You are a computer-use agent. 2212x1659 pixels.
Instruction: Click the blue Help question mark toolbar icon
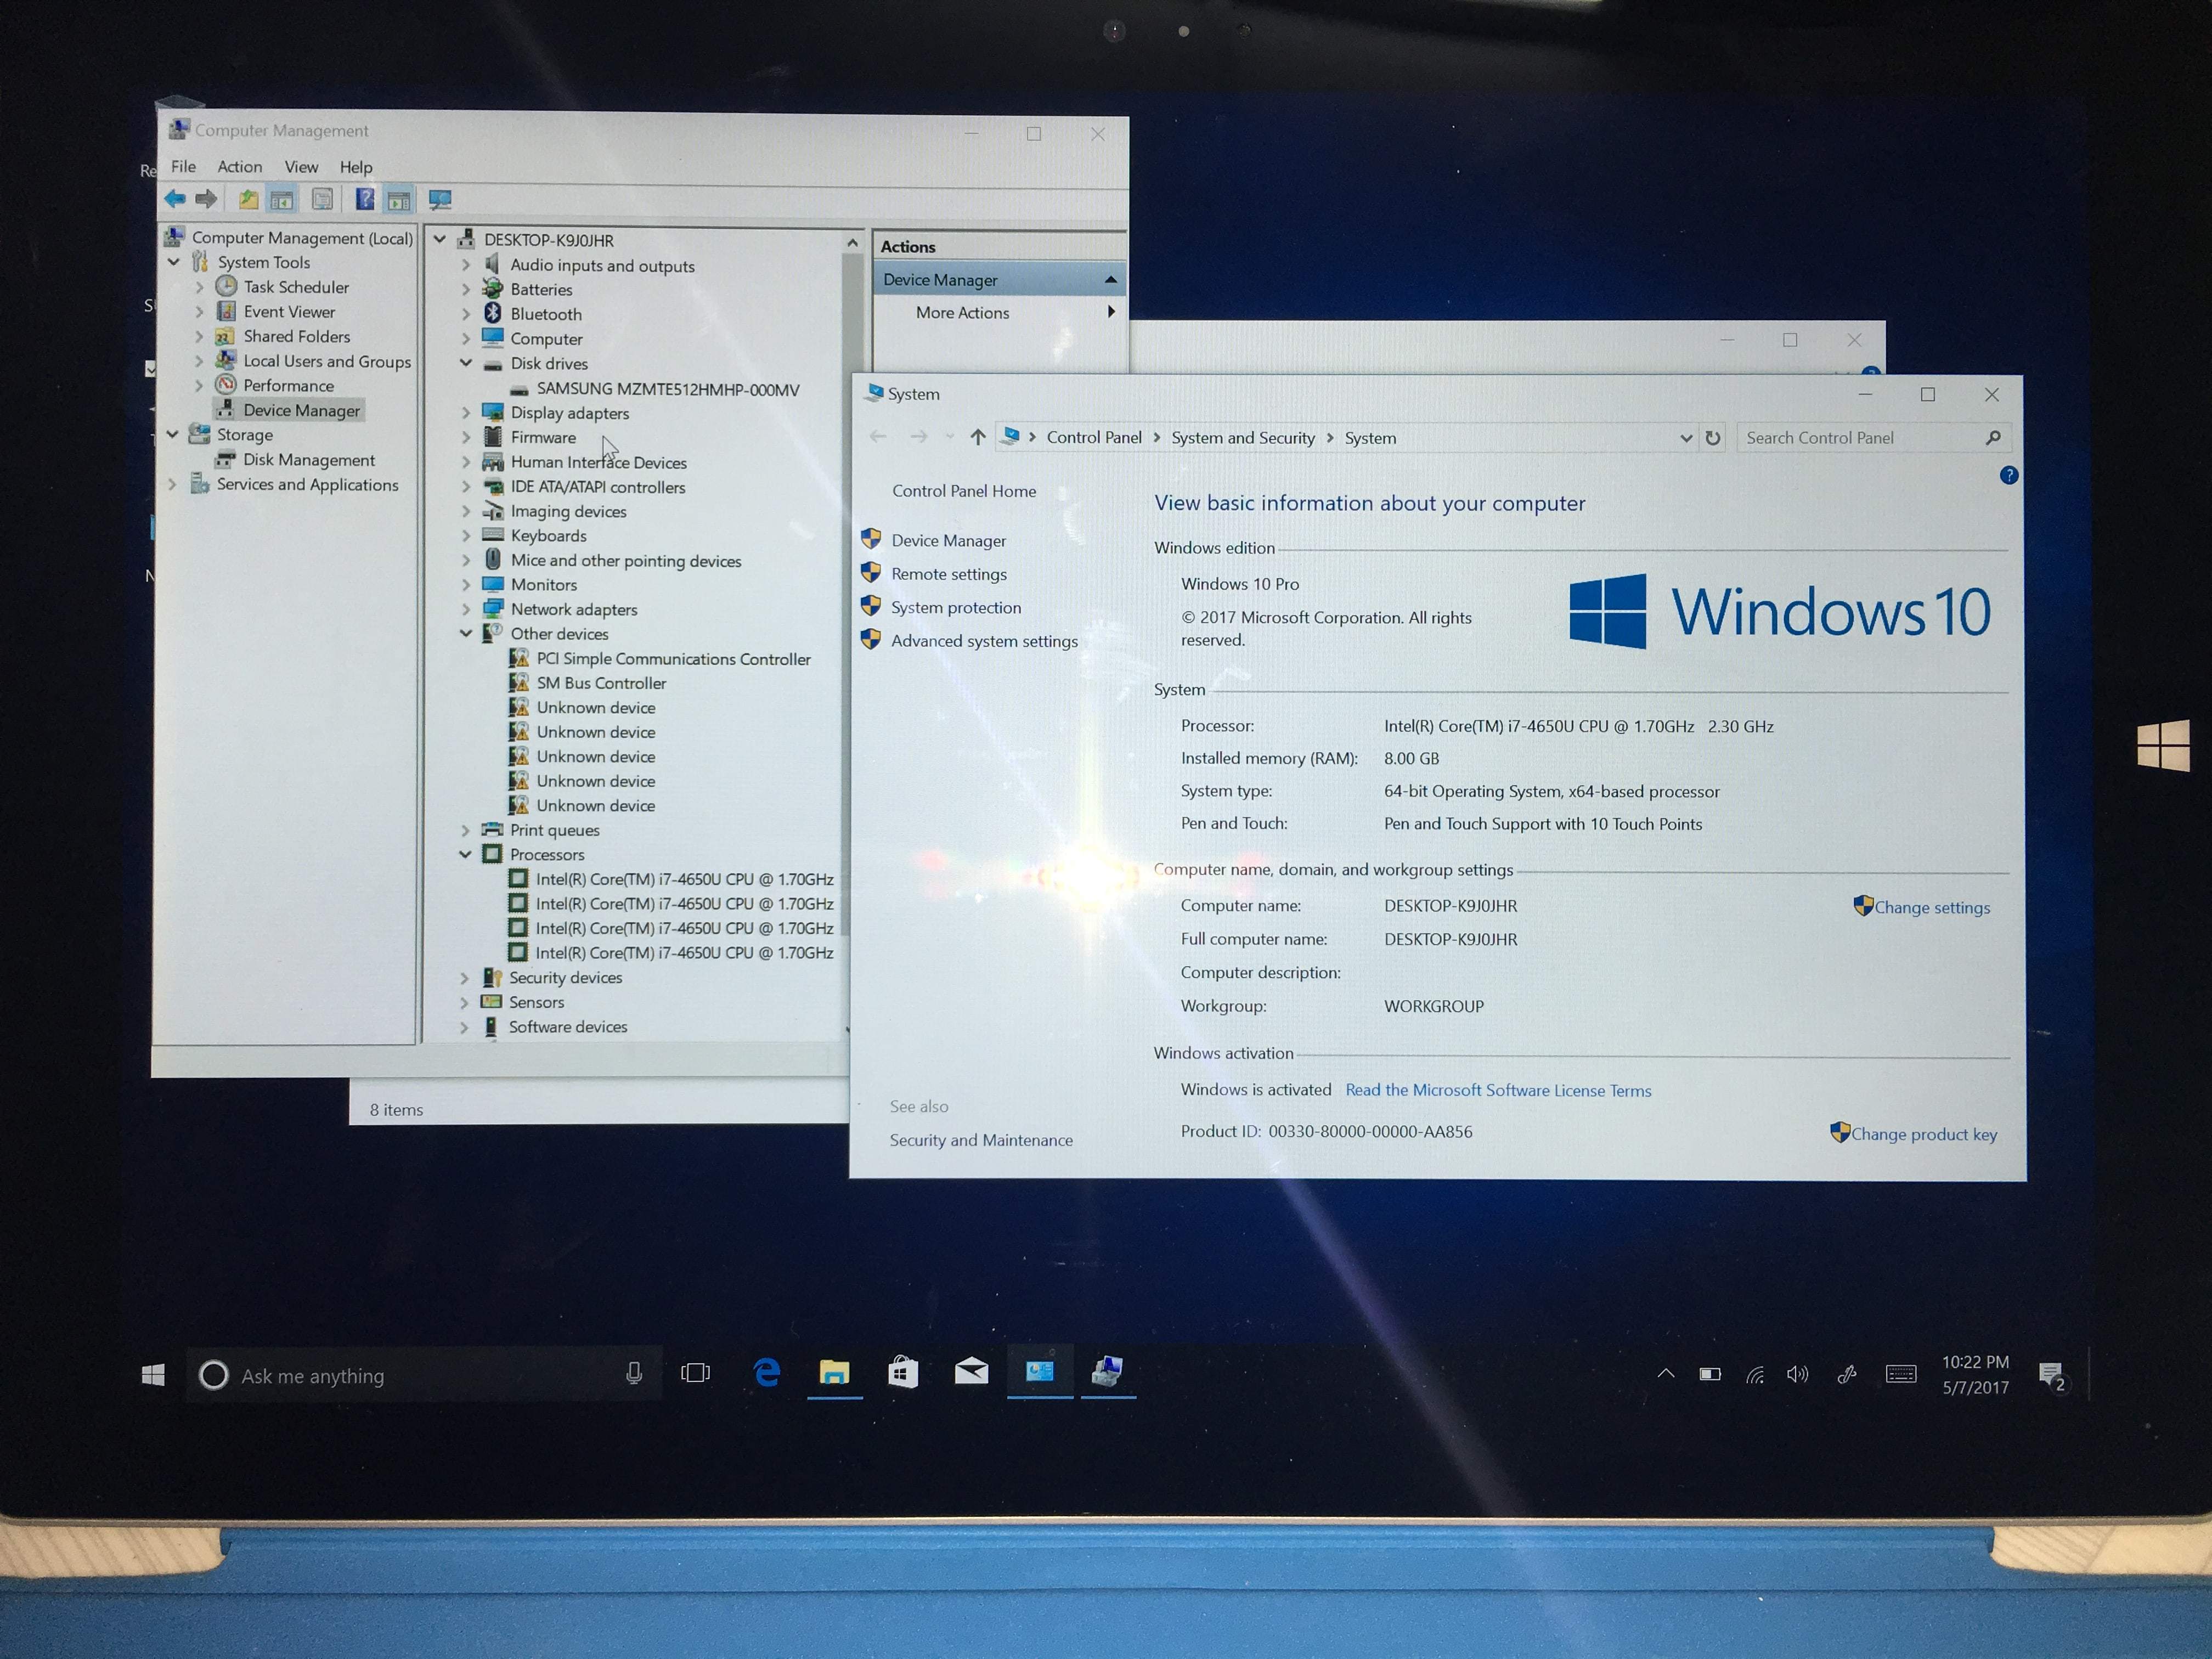tap(365, 200)
